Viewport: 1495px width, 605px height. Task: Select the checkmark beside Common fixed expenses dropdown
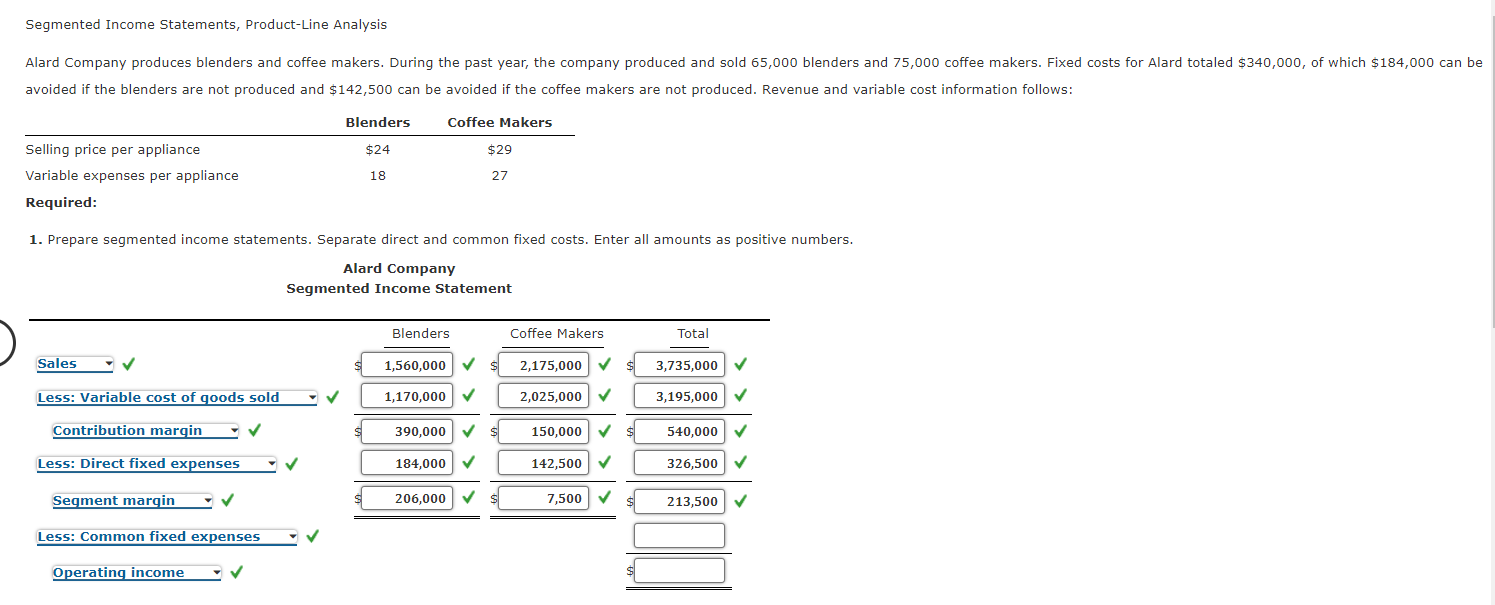point(313,536)
